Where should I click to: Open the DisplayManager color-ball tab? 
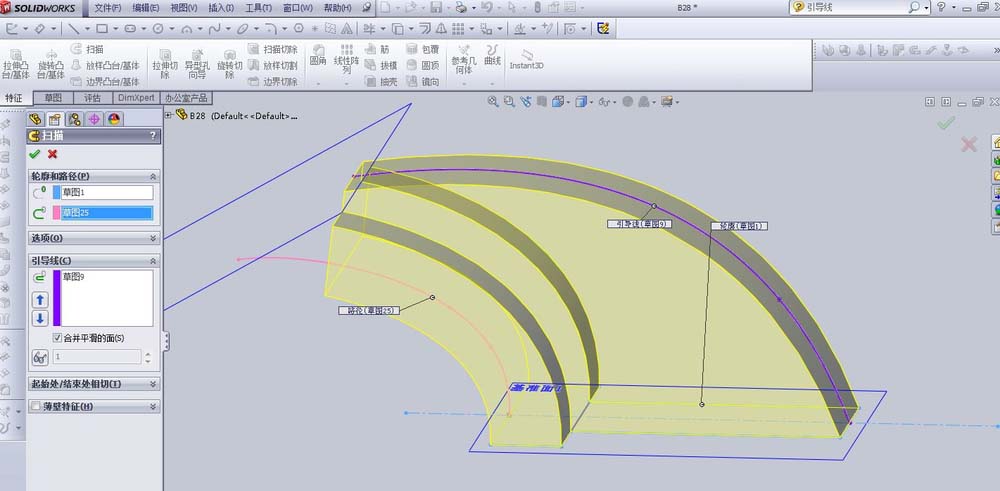click(x=114, y=119)
